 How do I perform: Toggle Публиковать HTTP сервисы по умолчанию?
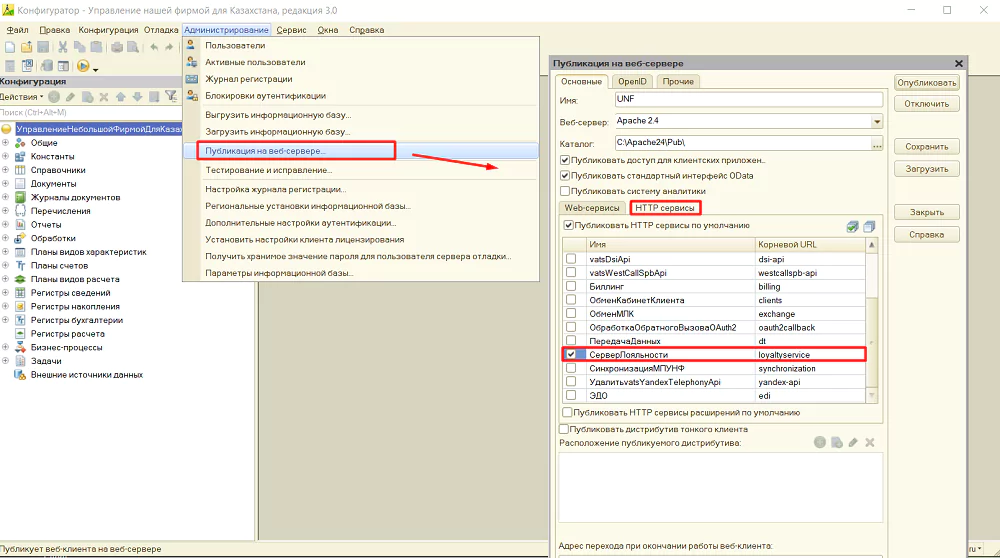pos(568,225)
